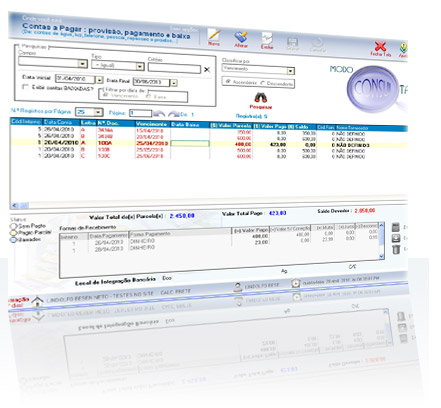Click the clock icon in status bar

(x=295, y=284)
